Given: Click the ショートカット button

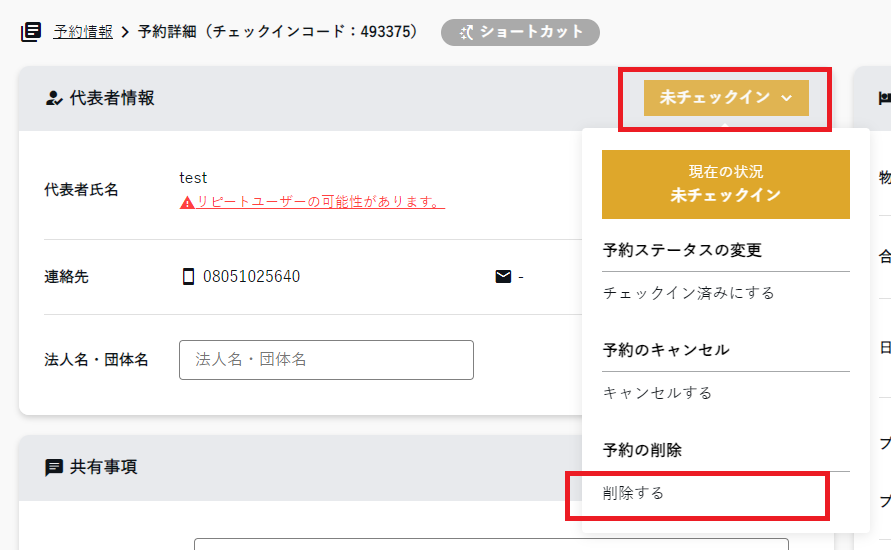Looking at the screenshot, I should 520,32.
